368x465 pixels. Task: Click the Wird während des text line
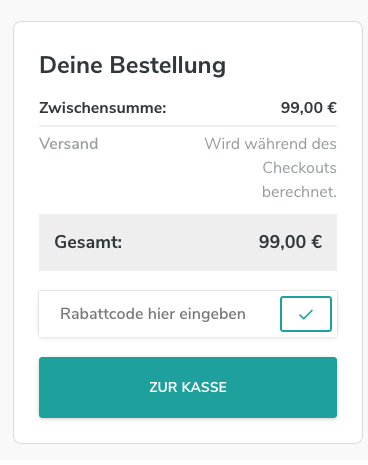(x=271, y=144)
